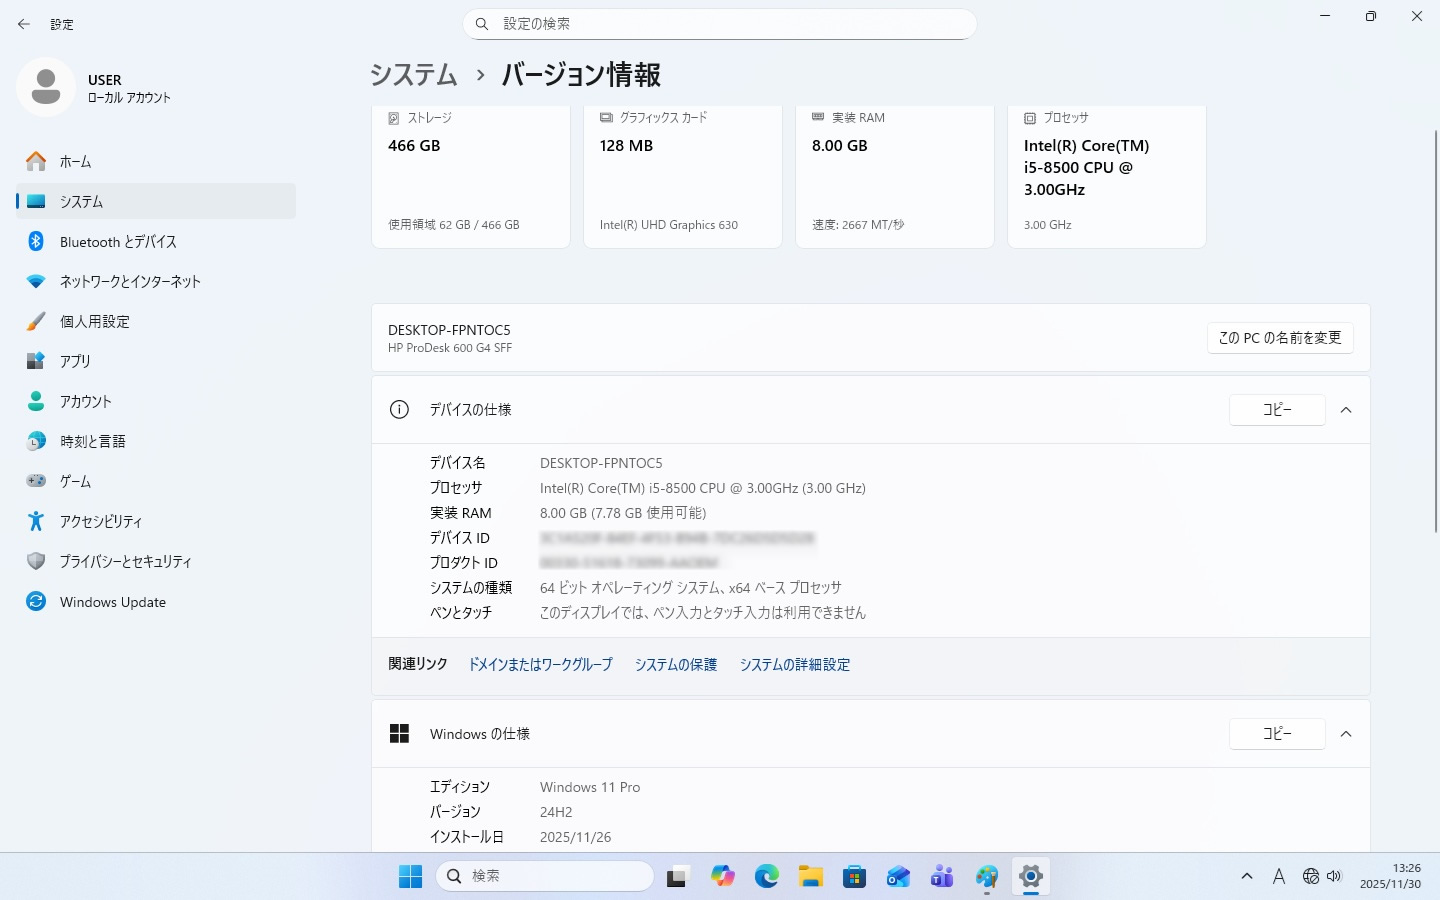
Task: Click the プライバシーとセキュリティ shield icon
Action: pos(36,561)
